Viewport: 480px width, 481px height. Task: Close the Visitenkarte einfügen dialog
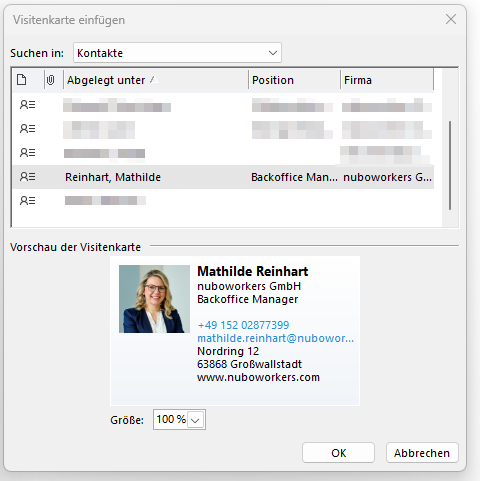point(451,19)
